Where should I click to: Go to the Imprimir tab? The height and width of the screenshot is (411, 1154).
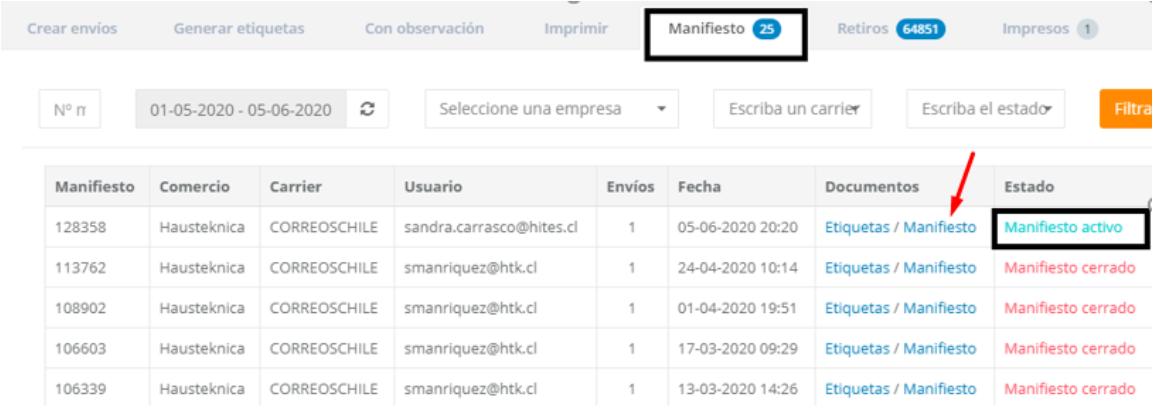point(576,29)
